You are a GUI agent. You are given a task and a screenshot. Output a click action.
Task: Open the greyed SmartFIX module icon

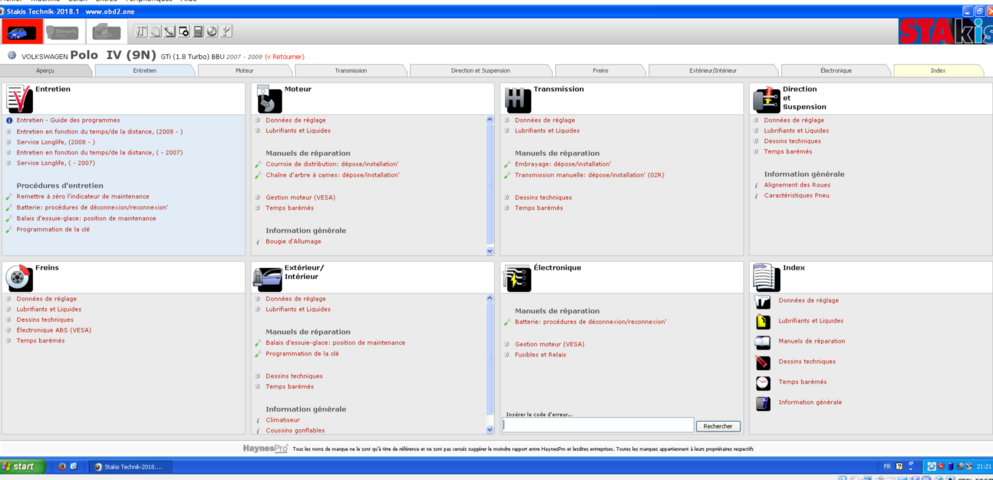(62, 32)
